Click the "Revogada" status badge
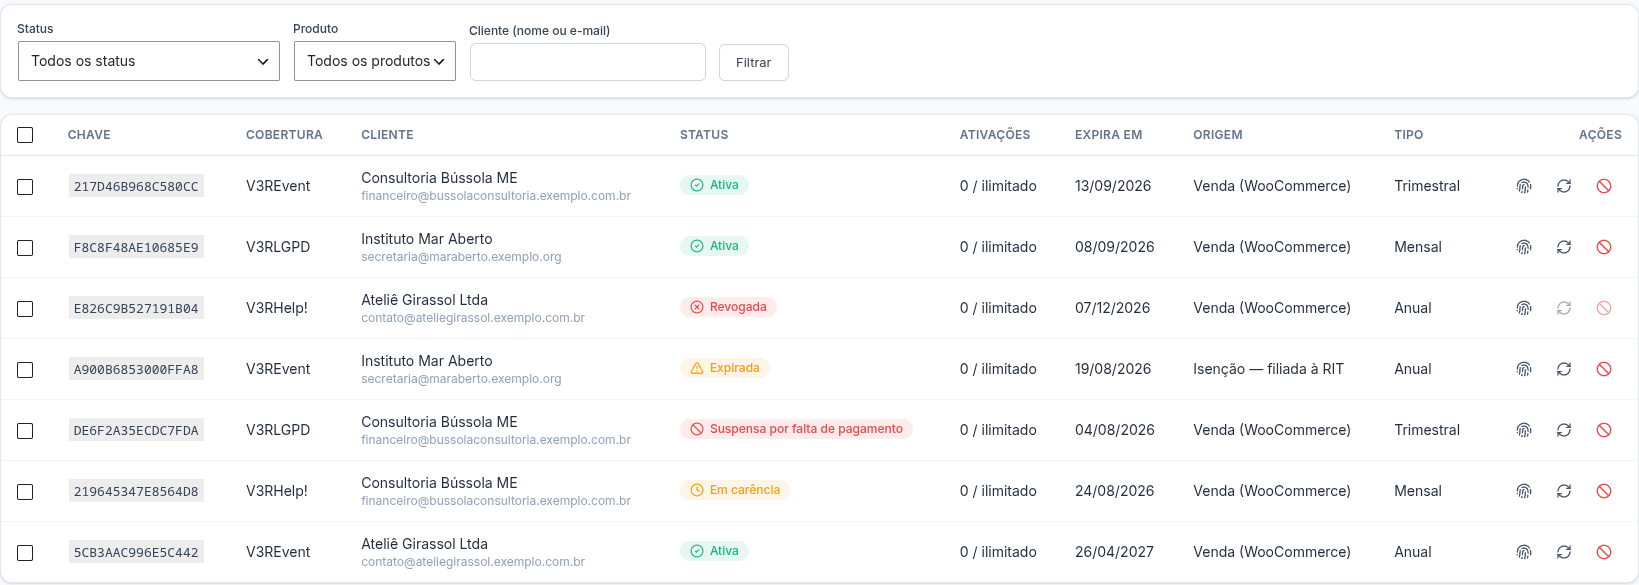The width and height of the screenshot is (1639, 585). coord(728,307)
